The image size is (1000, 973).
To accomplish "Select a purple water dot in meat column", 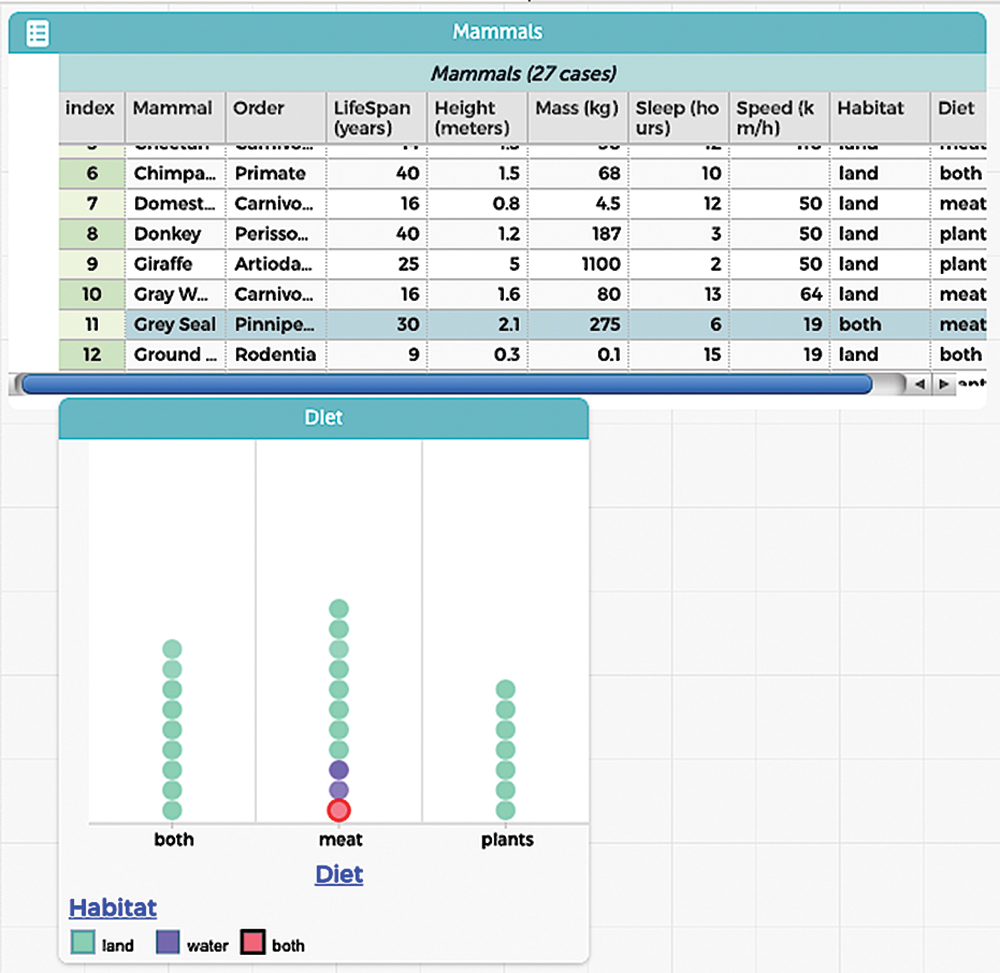I will pos(340,768).
